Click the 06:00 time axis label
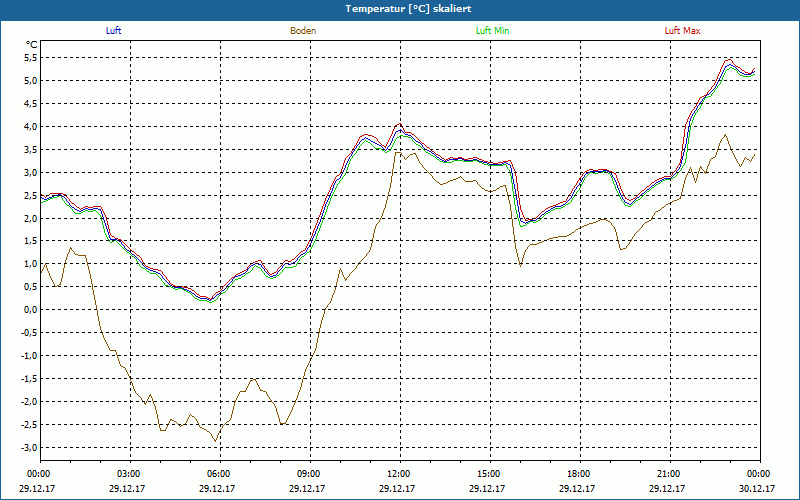800x500 pixels. 220,474
